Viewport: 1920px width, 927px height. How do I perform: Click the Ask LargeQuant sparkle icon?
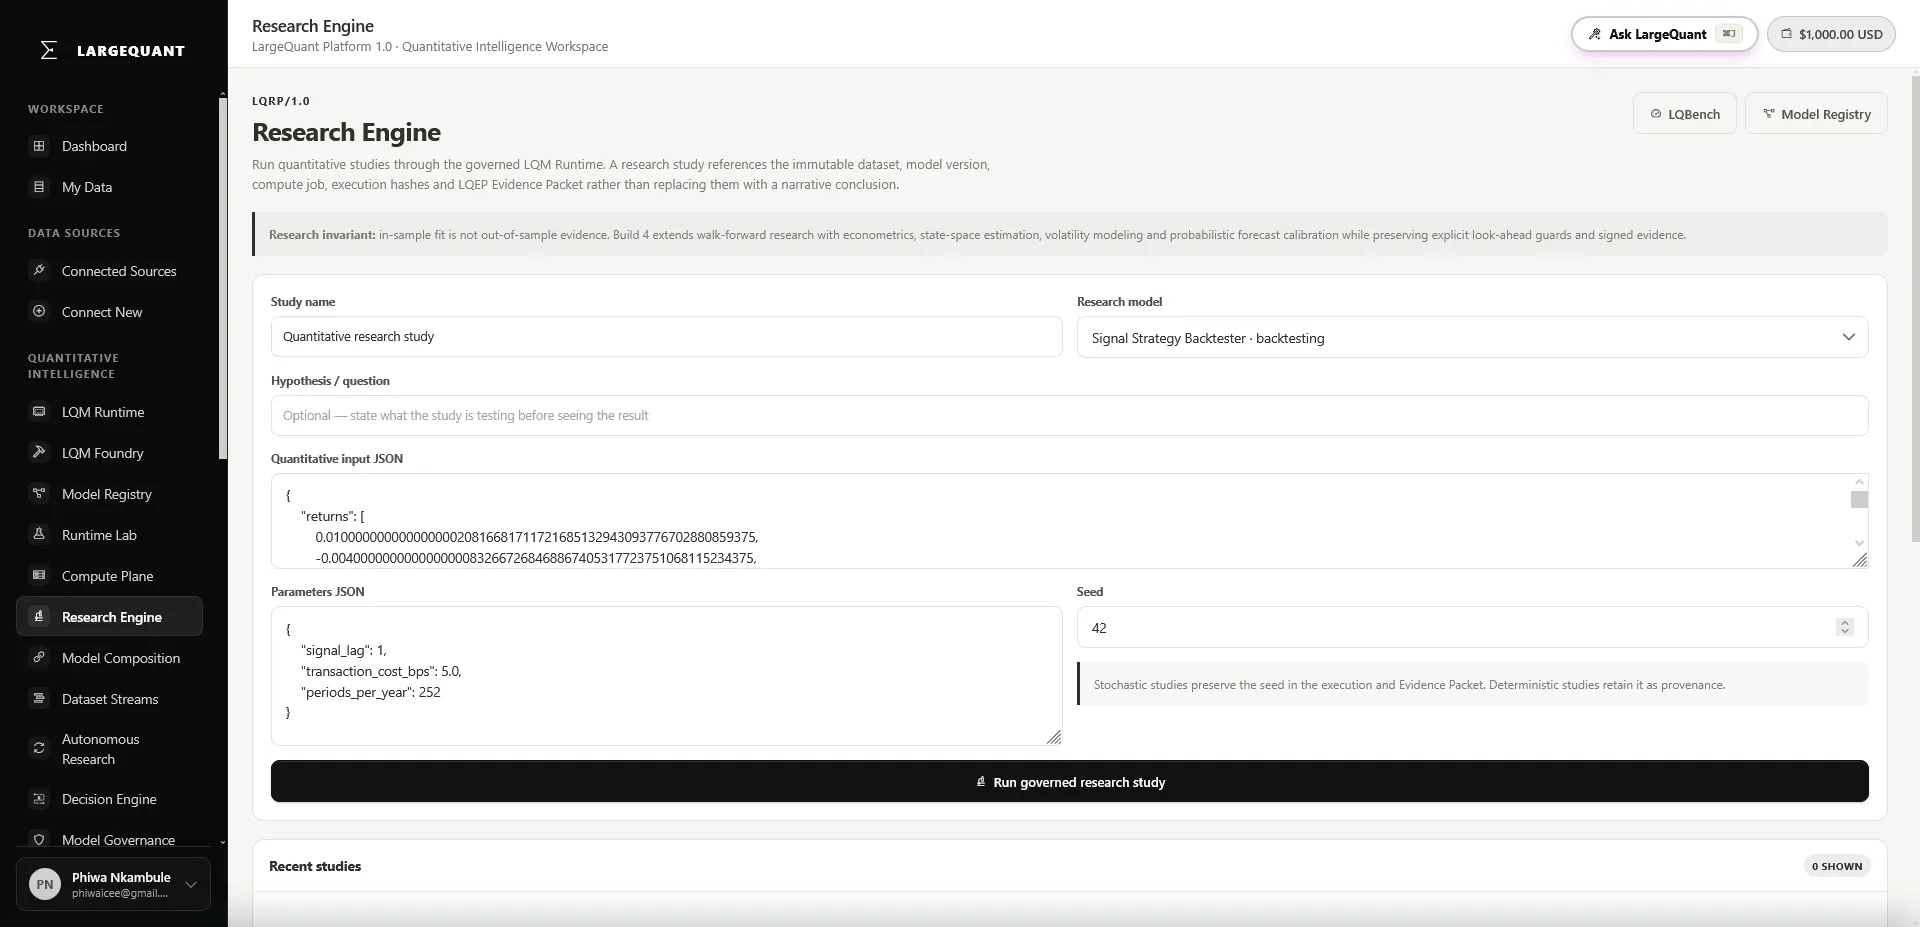tap(1594, 34)
